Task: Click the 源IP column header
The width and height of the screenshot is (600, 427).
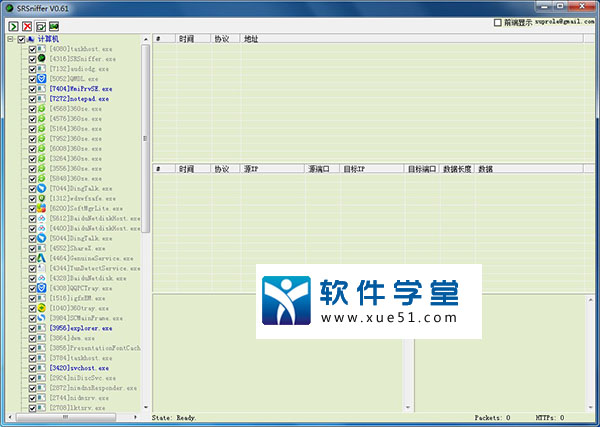Action: pyautogui.click(x=272, y=169)
